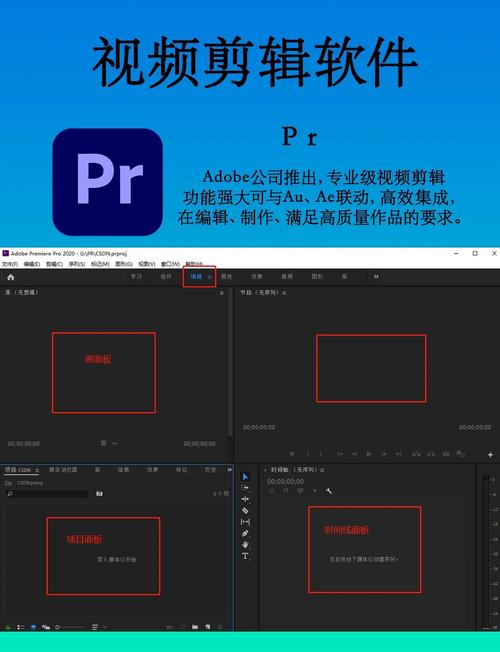
Task: Toggle linked selection in timeline
Action: tap(300, 491)
